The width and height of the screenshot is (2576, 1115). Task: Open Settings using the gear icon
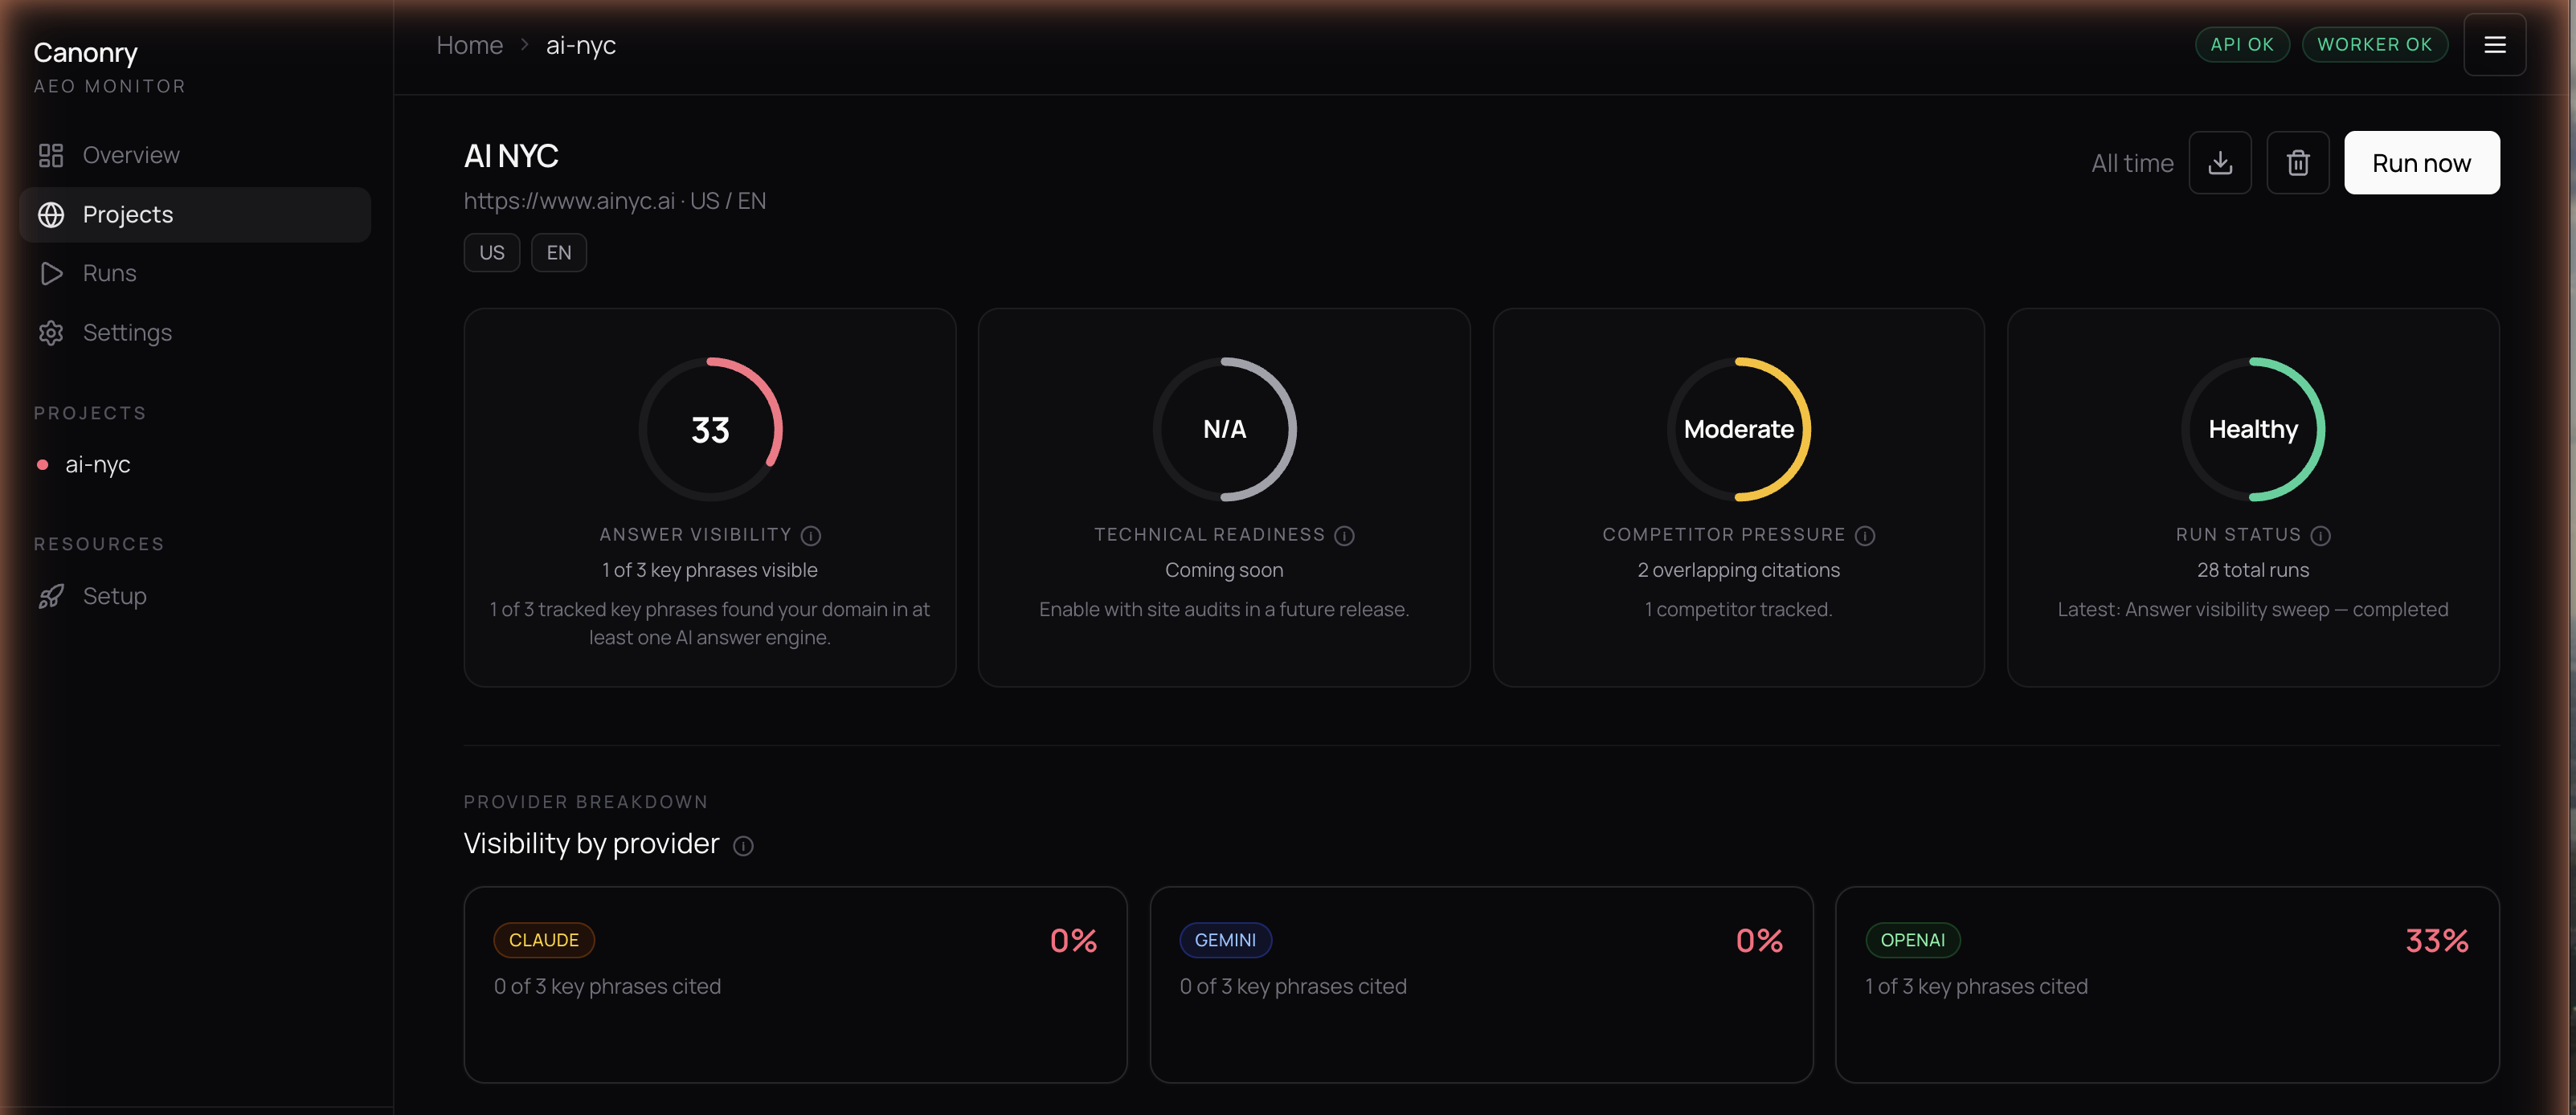point(51,333)
